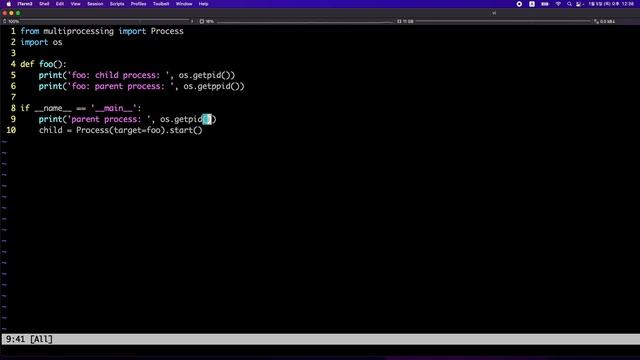Click 'multiprocessing' on line 1
Image resolution: width=640 pixels, height=360 pixels.
tap(78, 31)
